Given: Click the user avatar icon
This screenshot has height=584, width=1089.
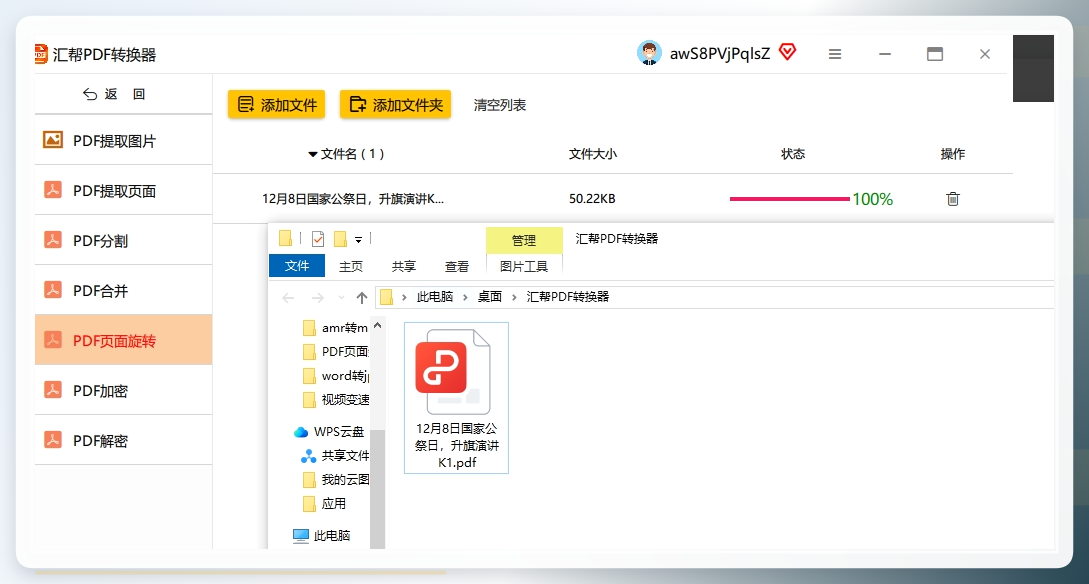Looking at the screenshot, I should point(649,53).
